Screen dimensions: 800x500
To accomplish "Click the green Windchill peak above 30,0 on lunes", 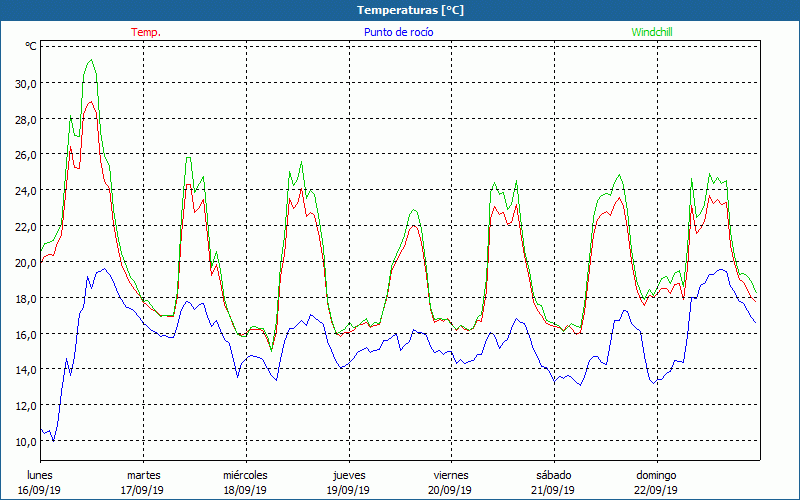I will point(91,60).
